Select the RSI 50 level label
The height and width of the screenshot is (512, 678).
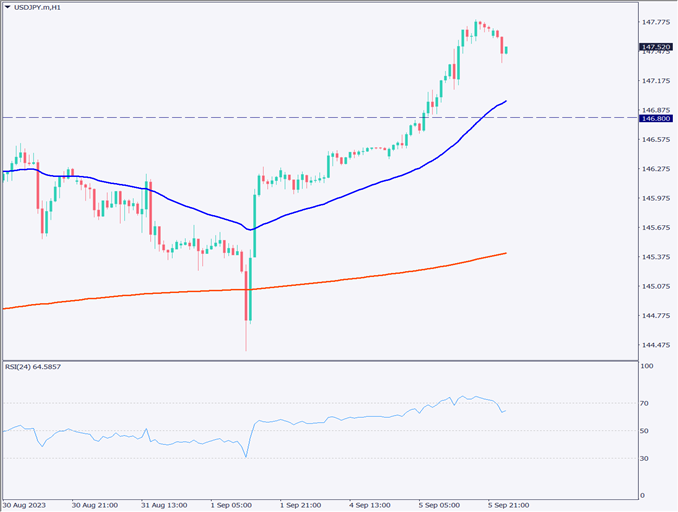pos(644,431)
